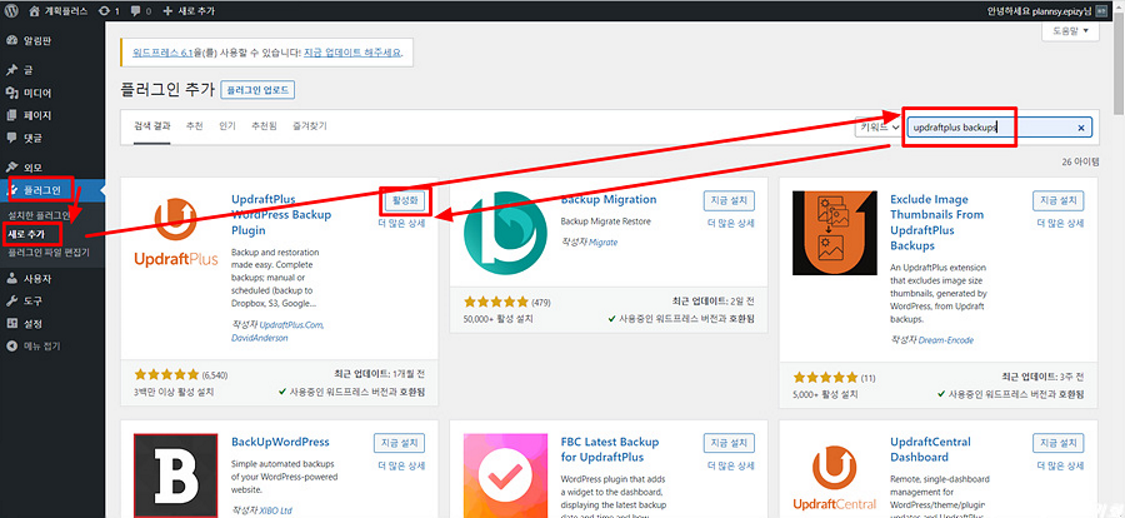Open 더 많은 상세 for BackUpWordPress
The height and width of the screenshot is (518, 1125).
(x=401, y=466)
